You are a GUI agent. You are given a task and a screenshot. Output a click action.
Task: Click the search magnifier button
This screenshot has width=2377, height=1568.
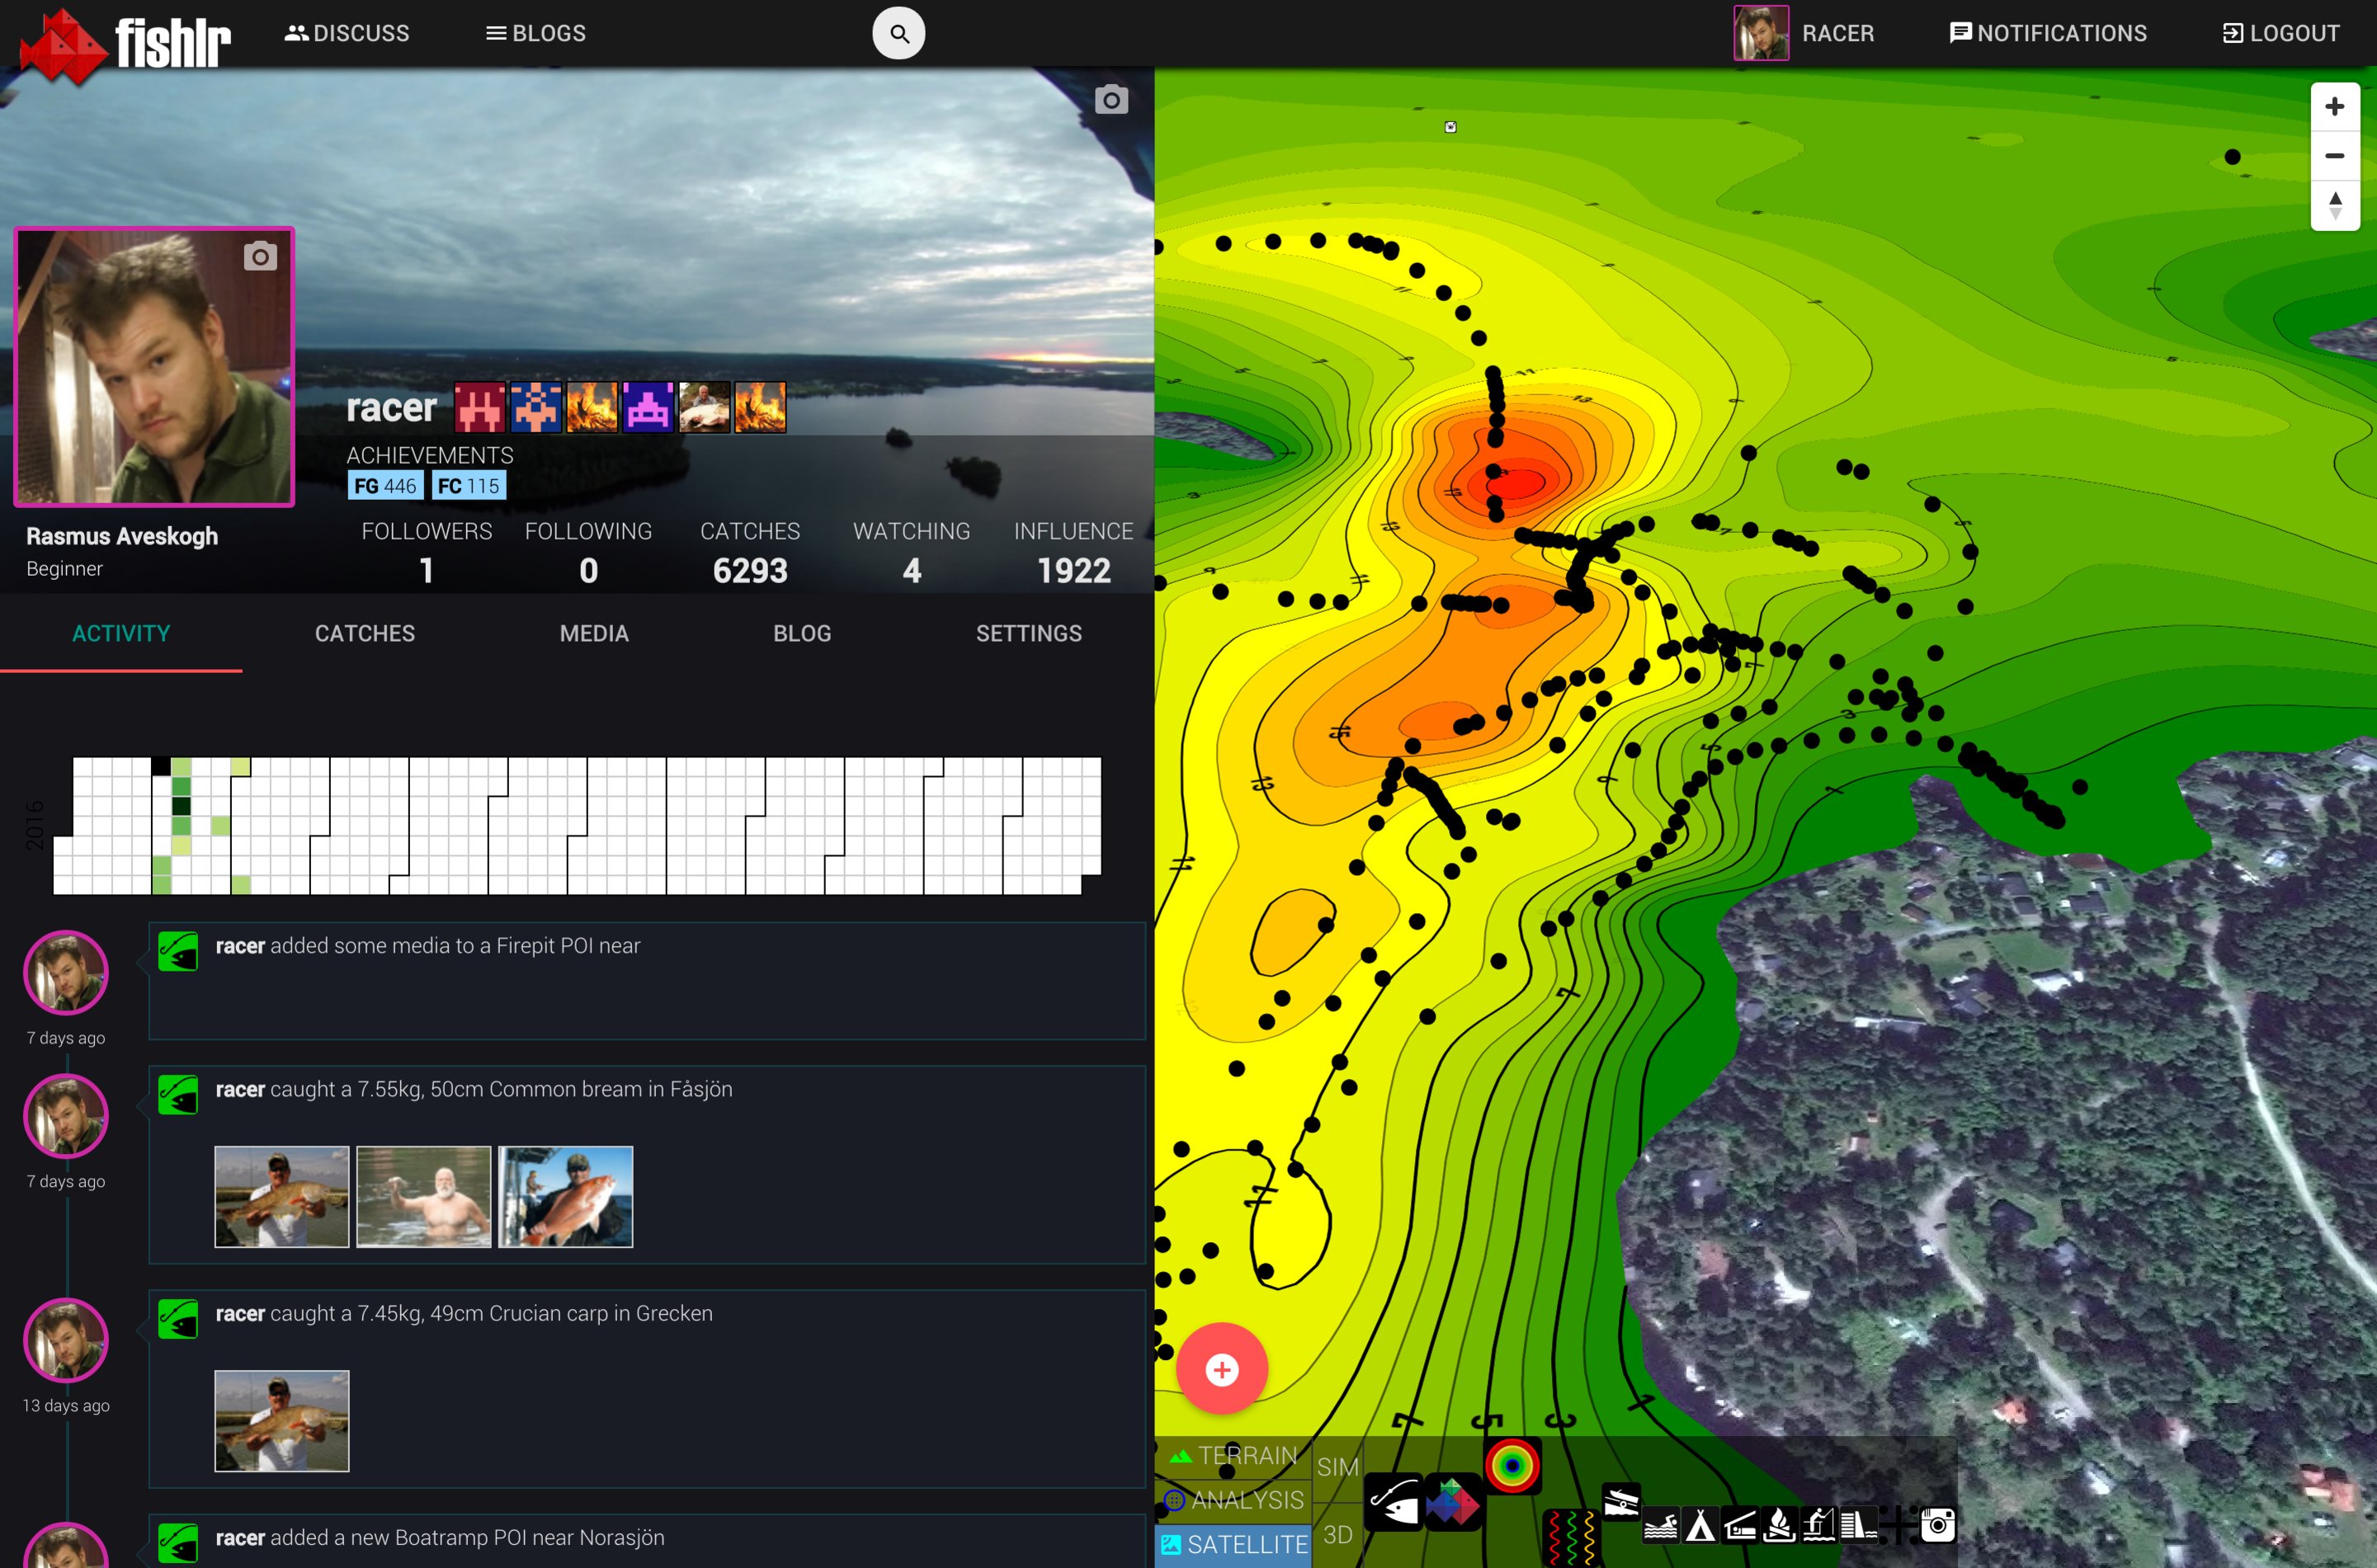(898, 34)
